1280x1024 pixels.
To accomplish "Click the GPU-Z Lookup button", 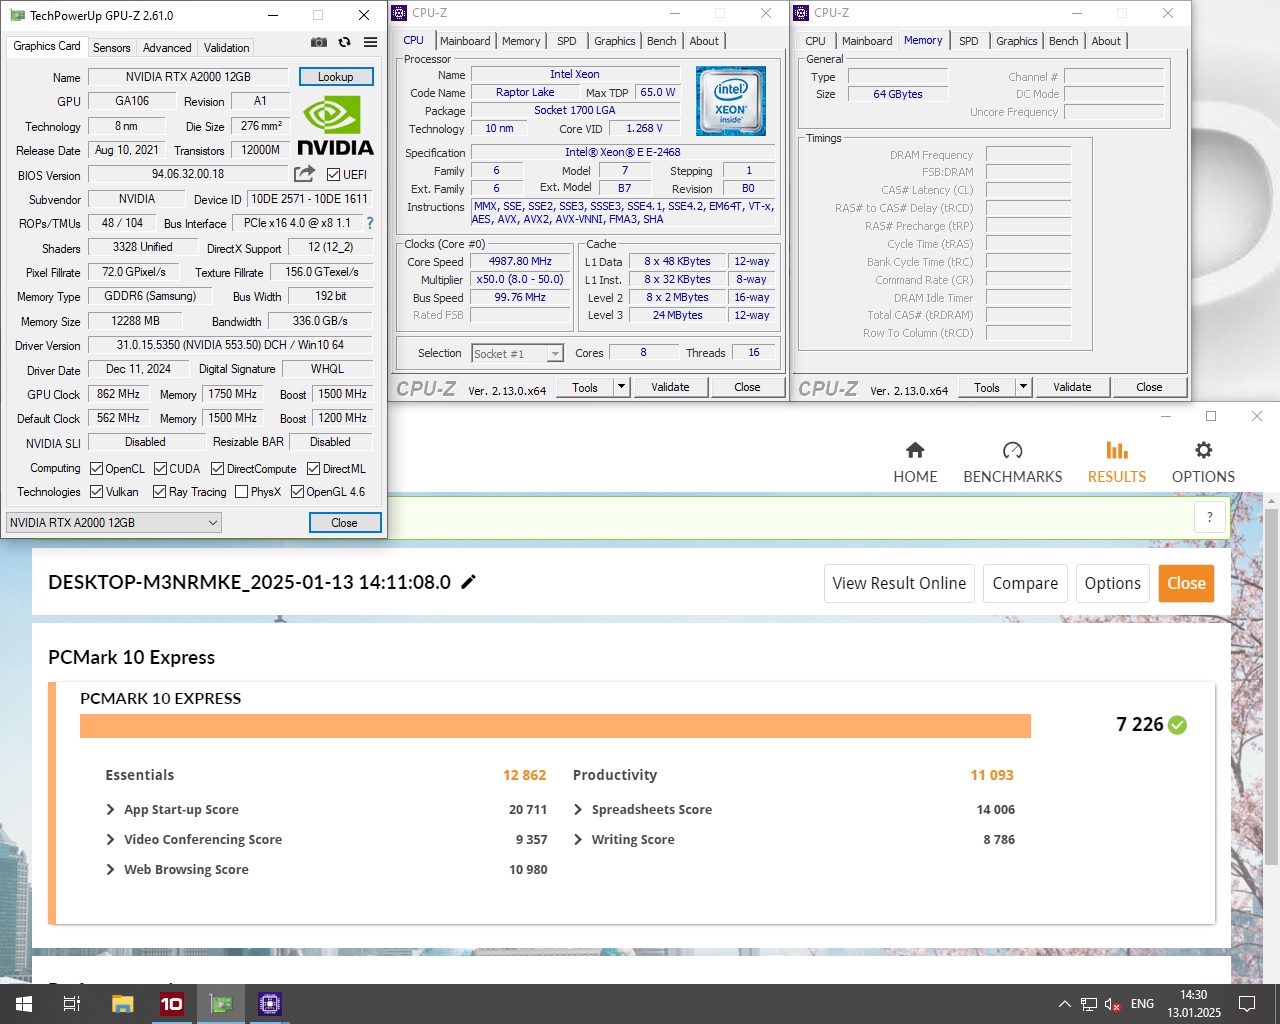I will pos(335,77).
